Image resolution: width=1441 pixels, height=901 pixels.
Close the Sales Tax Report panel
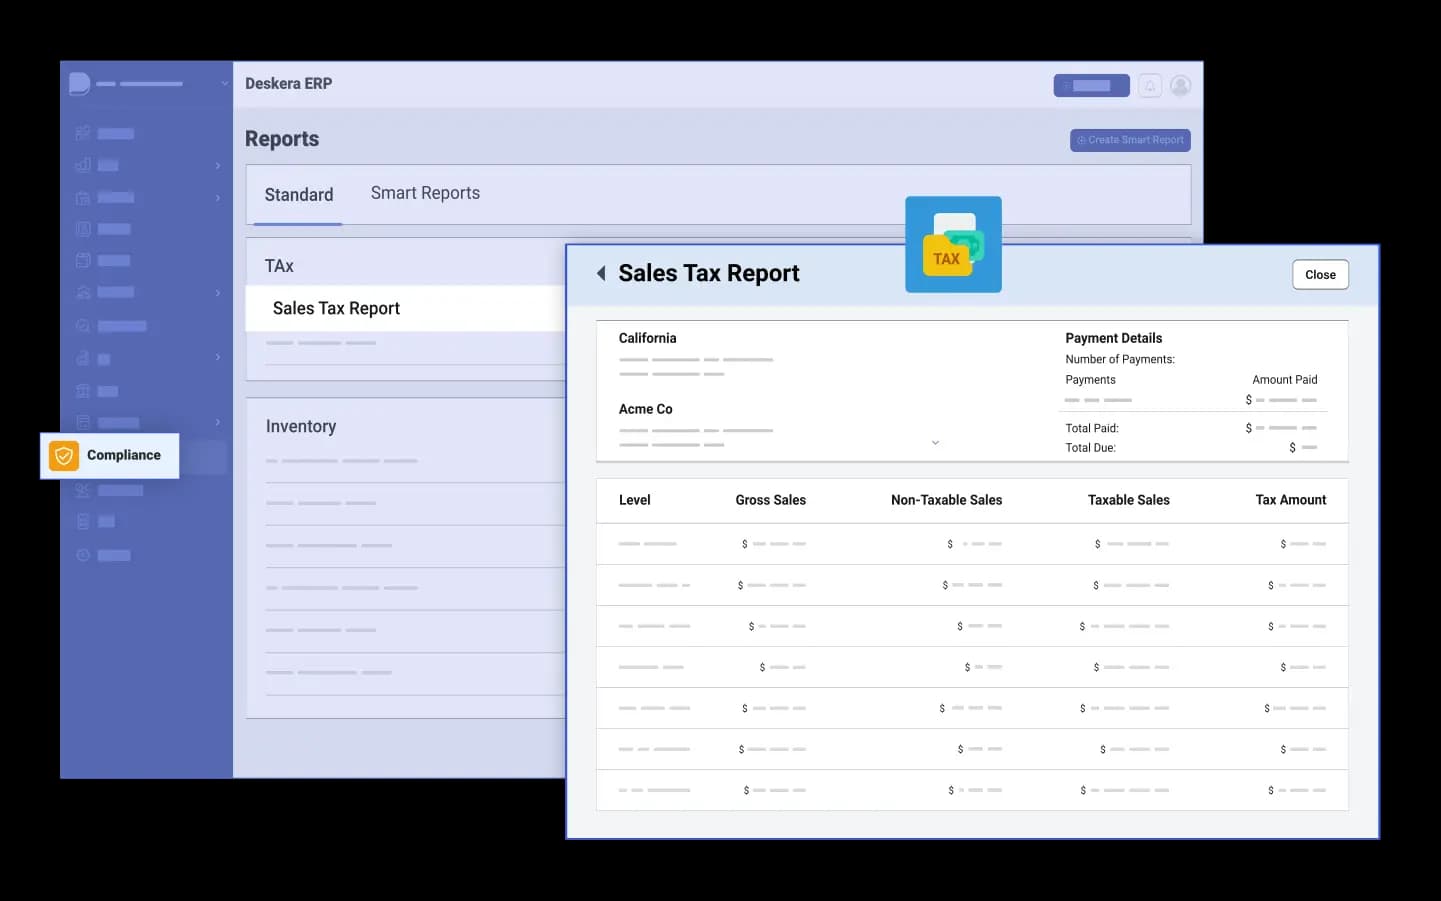(x=1320, y=275)
